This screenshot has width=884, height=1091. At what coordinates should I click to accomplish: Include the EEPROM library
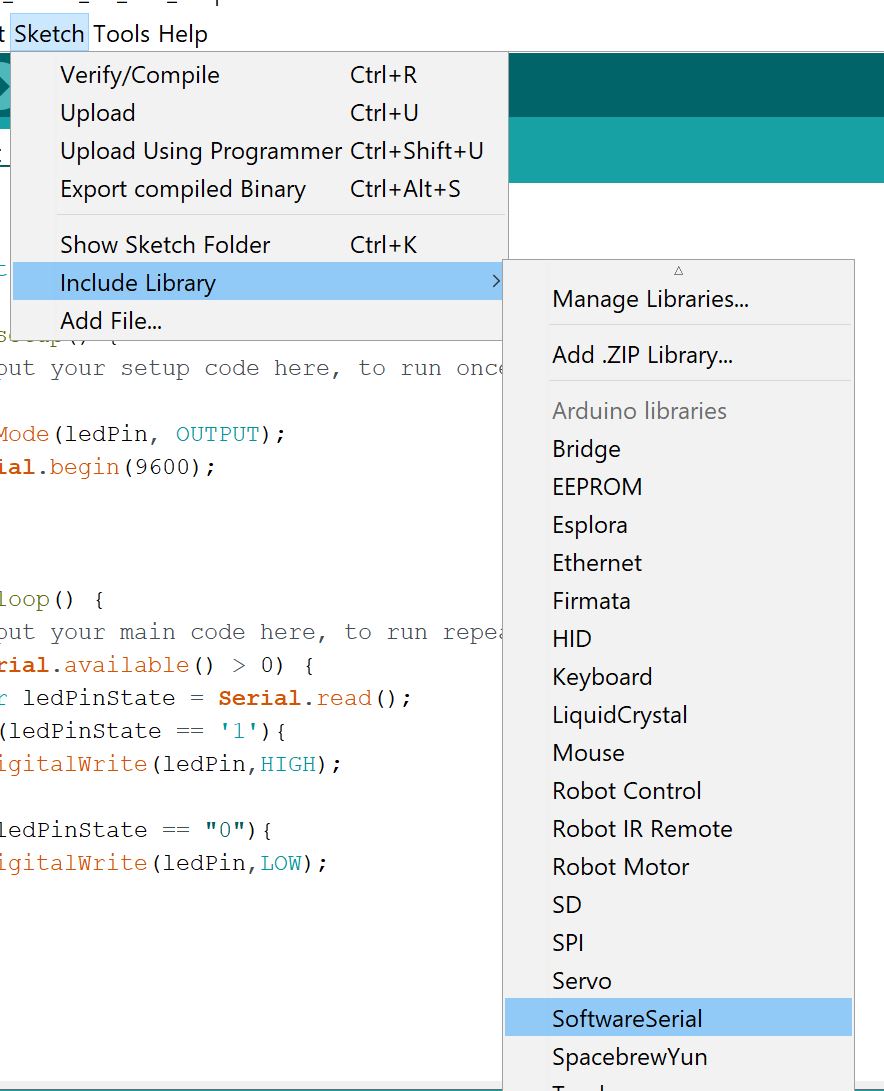pyautogui.click(x=597, y=487)
